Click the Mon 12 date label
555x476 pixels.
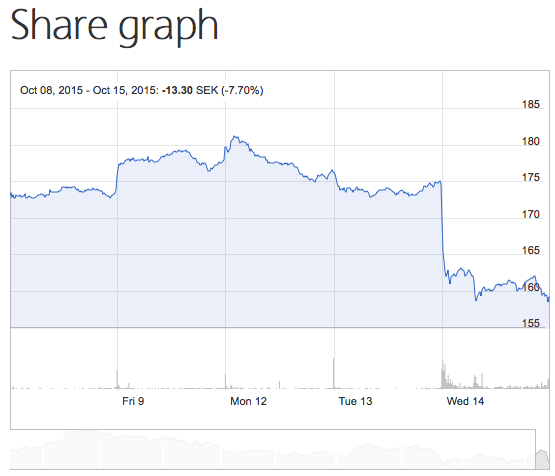[248, 401]
